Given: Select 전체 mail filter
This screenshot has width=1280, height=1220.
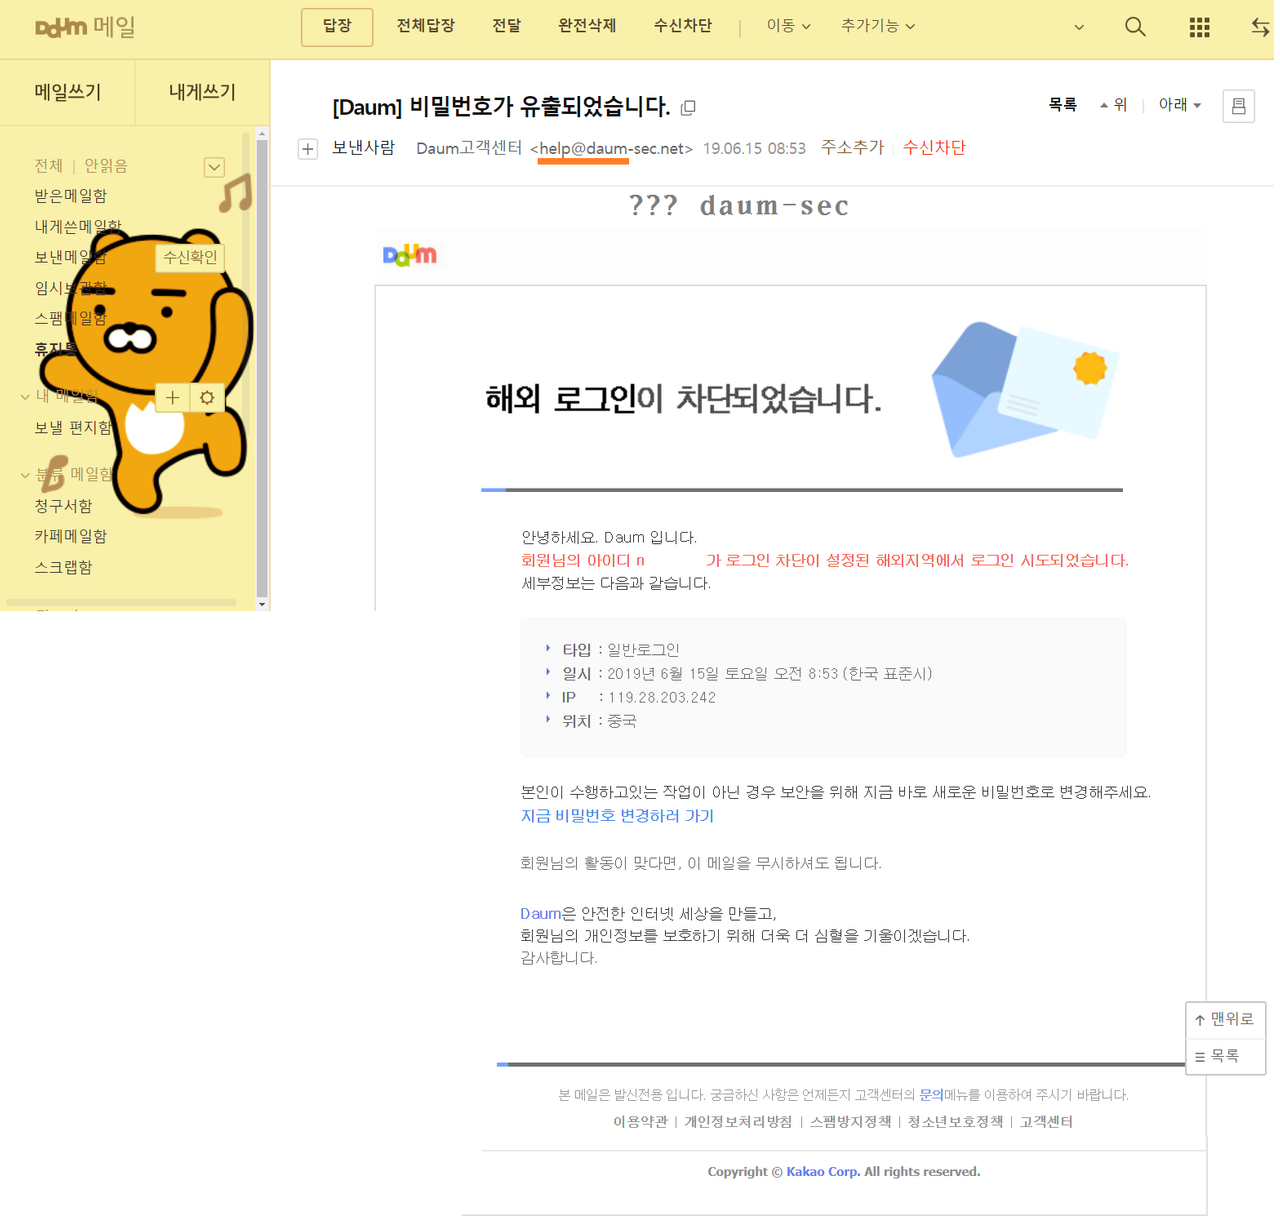Looking at the screenshot, I should [x=48, y=166].
